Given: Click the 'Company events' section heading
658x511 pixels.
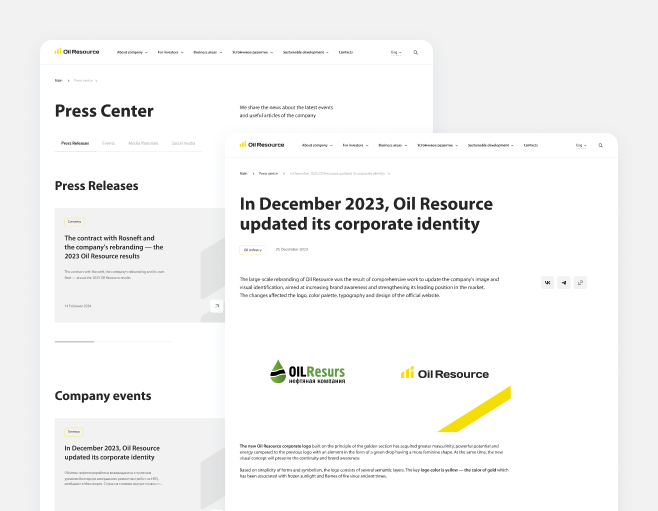Looking at the screenshot, I should pos(103,396).
